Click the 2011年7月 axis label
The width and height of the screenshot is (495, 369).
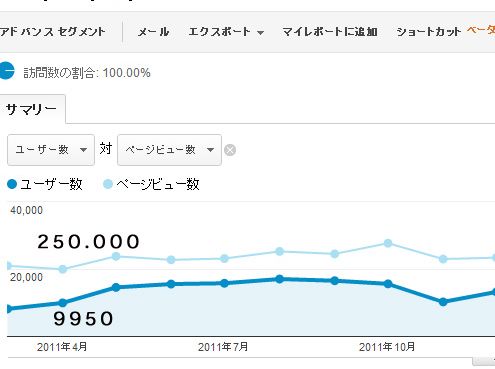pos(223,347)
